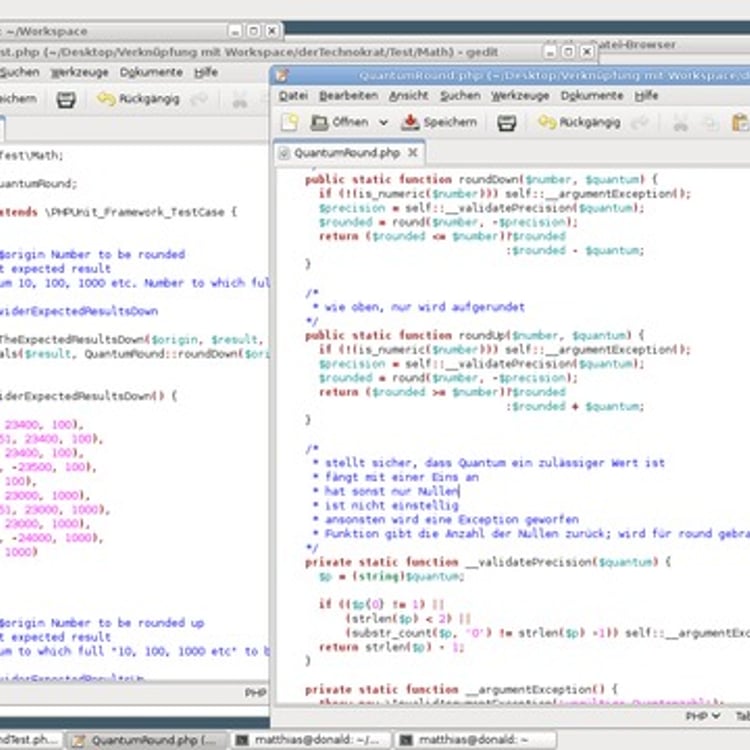This screenshot has width=750, height=750.
Task: Click comment 'ist nicht einstellig'
Action: tap(386, 506)
